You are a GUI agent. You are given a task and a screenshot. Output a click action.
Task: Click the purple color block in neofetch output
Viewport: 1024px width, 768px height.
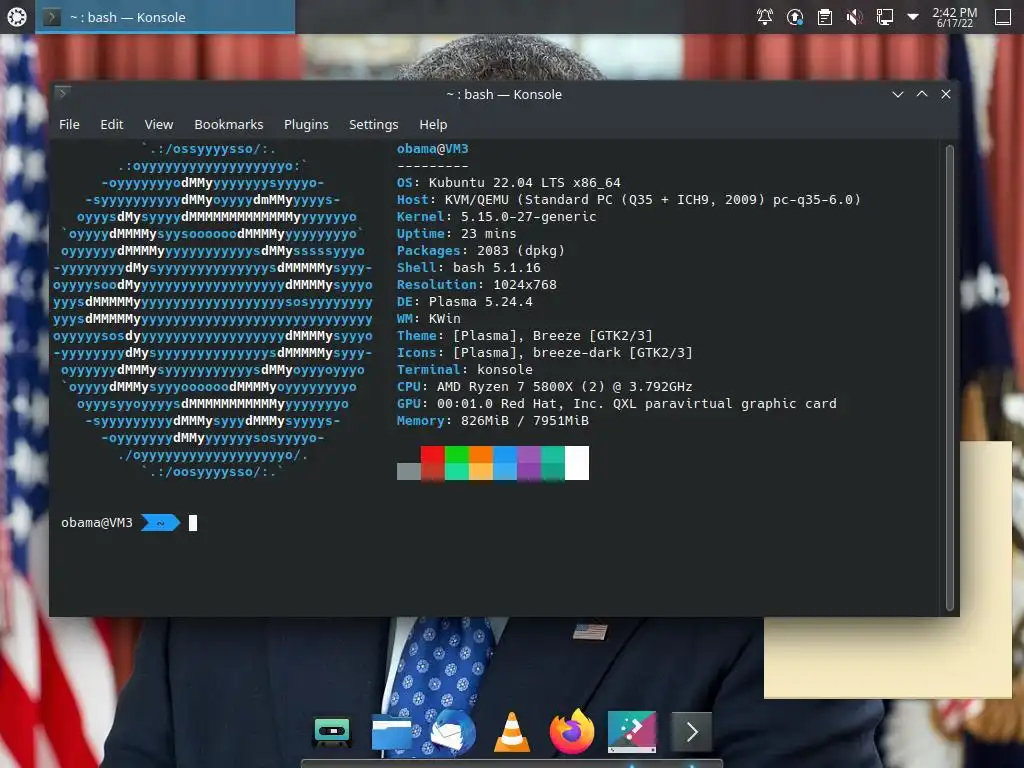tap(528, 463)
